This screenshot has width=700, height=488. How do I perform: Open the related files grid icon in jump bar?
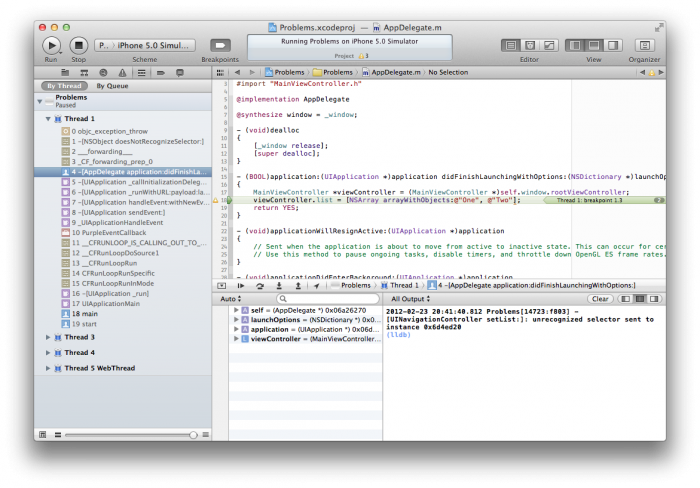[220, 72]
